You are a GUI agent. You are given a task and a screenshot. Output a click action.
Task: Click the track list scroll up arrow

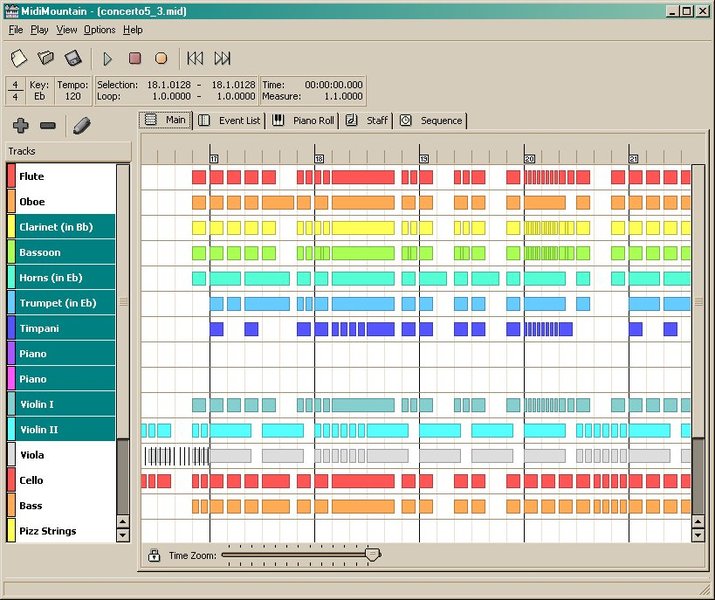pyautogui.click(x=123, y=521)
